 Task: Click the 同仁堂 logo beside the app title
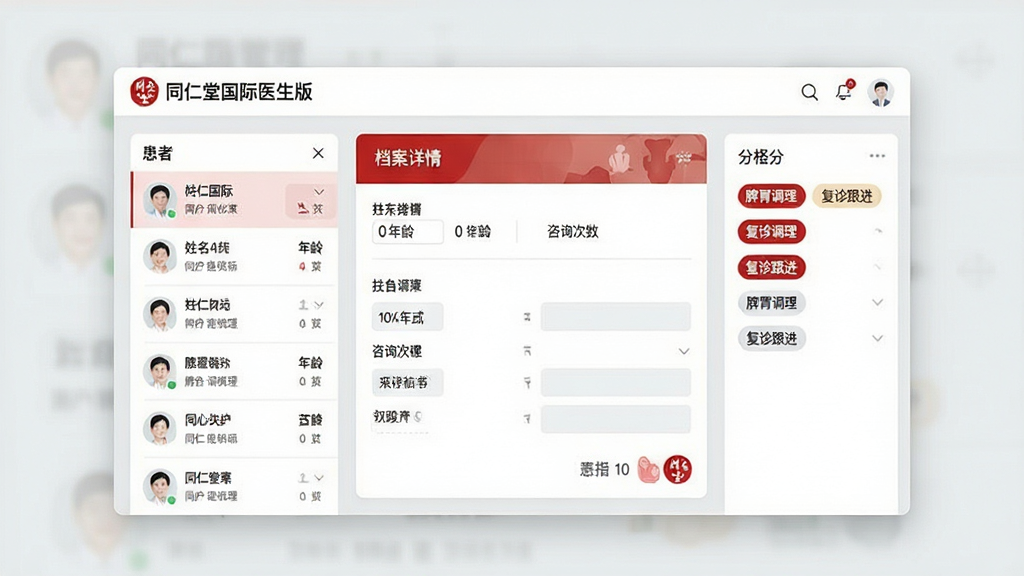(144, 91)
